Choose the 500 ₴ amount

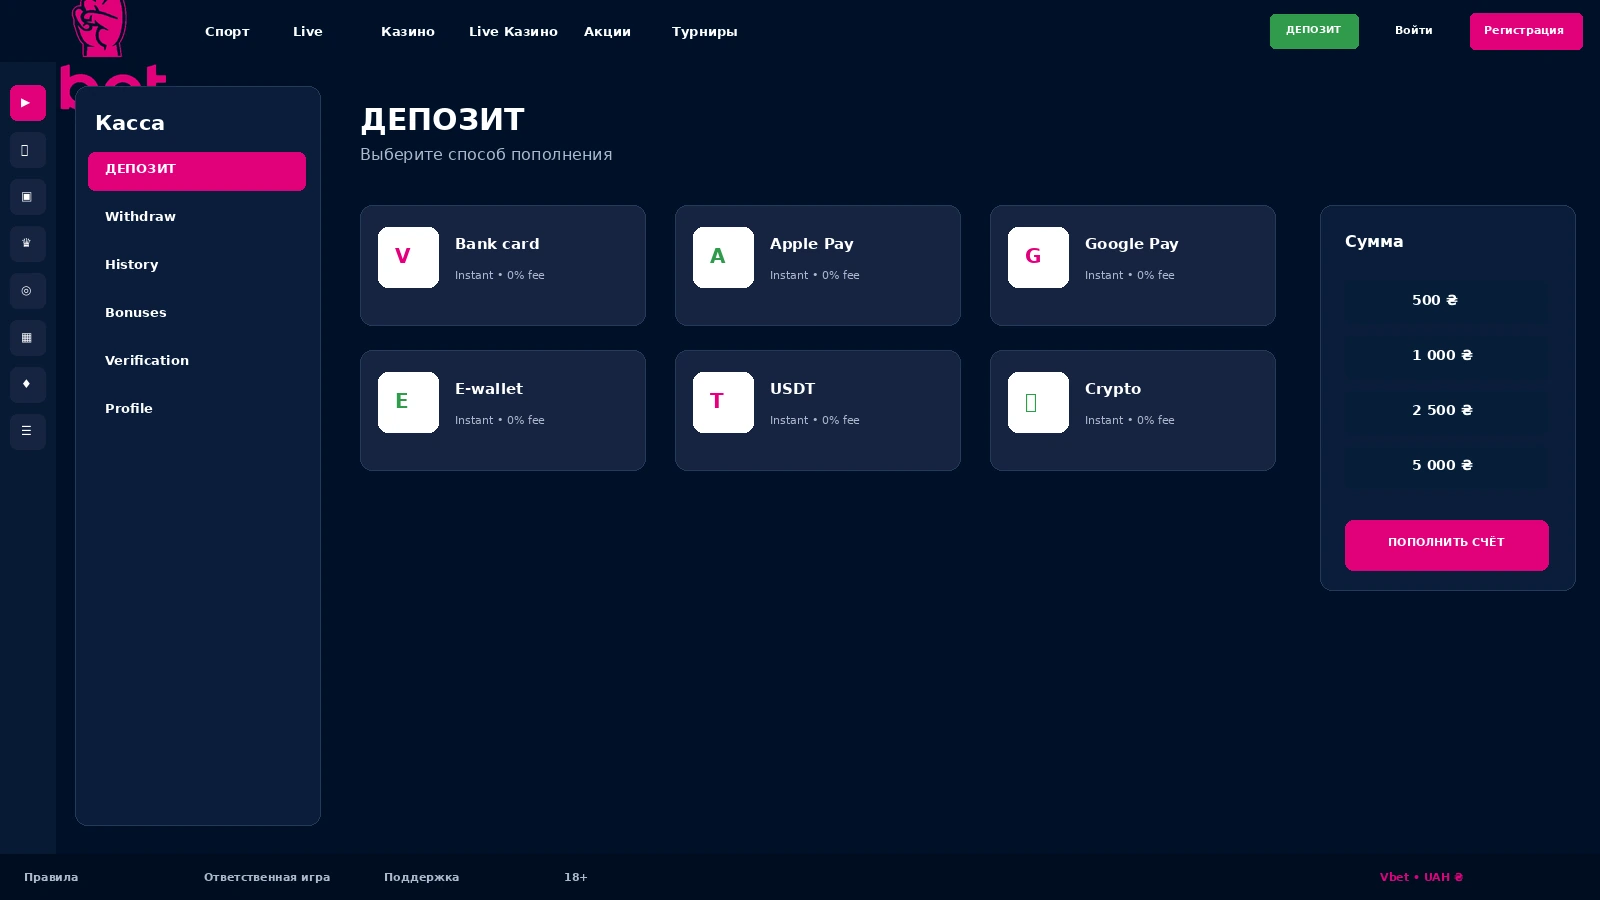[x=1446, y=301]
